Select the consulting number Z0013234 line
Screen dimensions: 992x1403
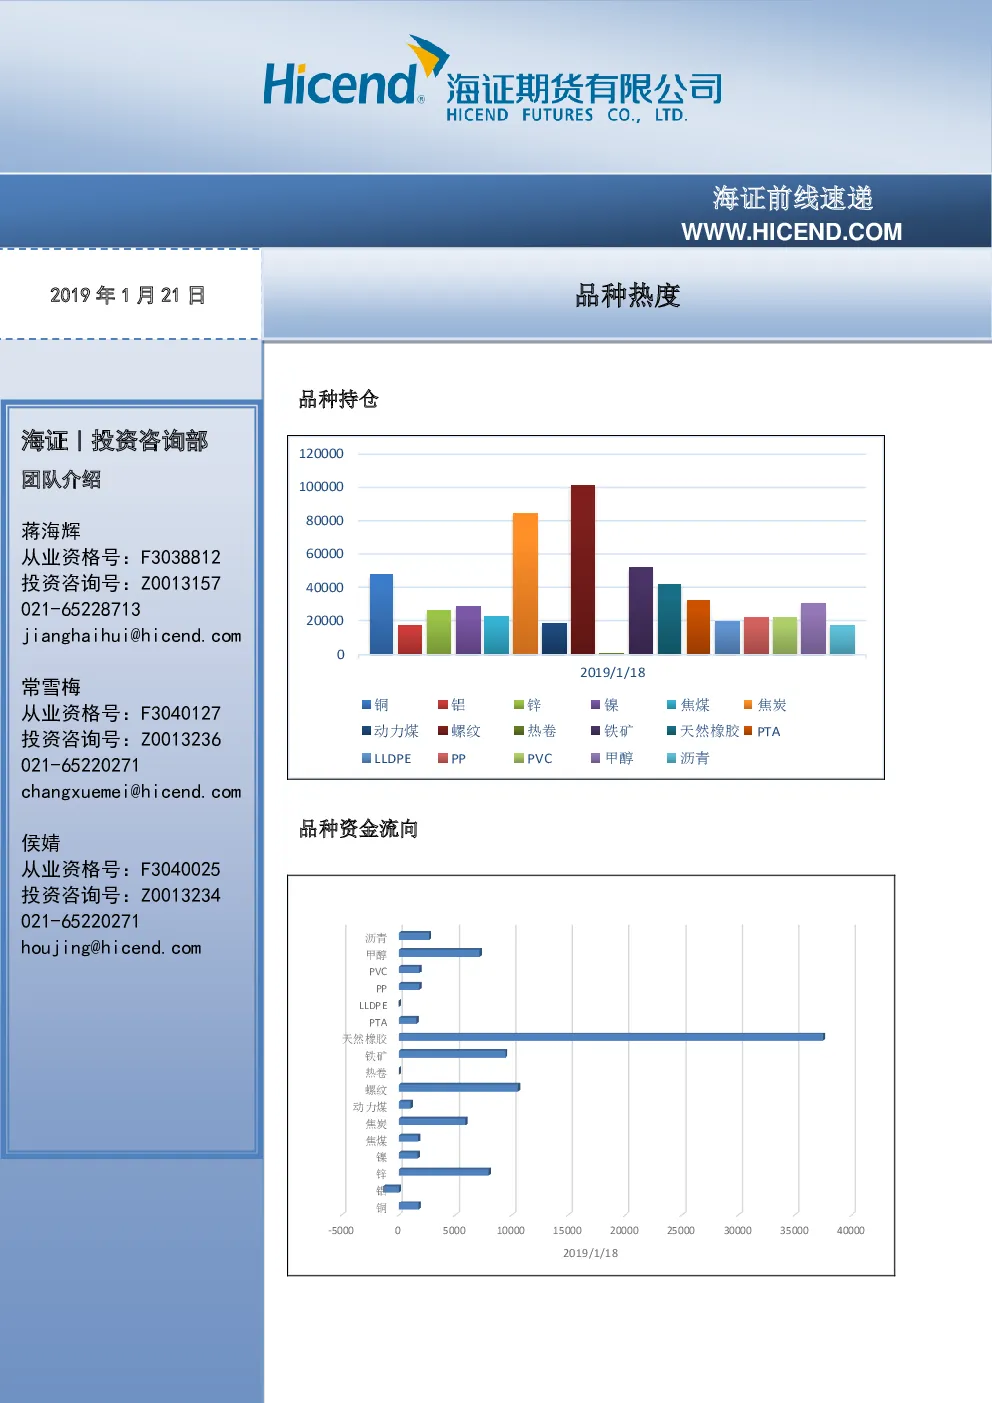121,895
